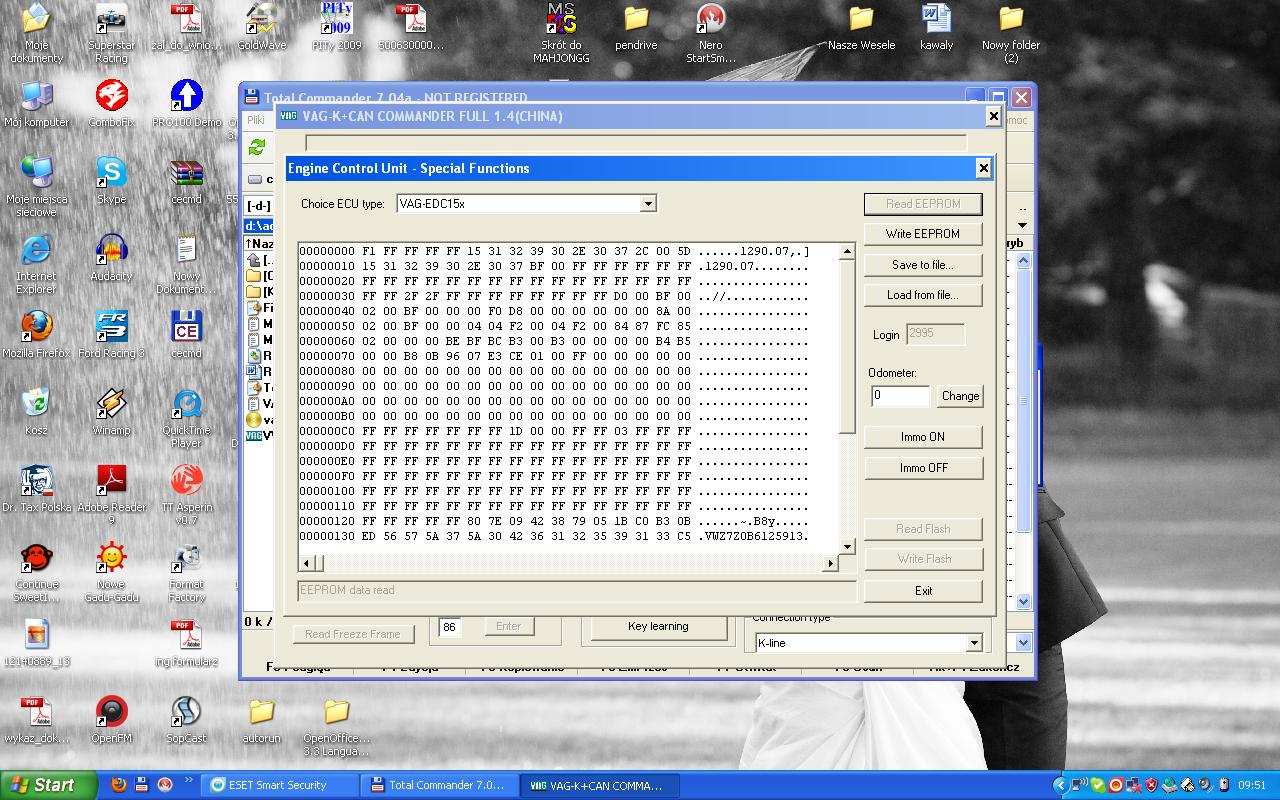The height and width of the screenshot is (800, 1280).
Task: Click Exit in Special Functions dialog
Action: (x=923, y=591)
